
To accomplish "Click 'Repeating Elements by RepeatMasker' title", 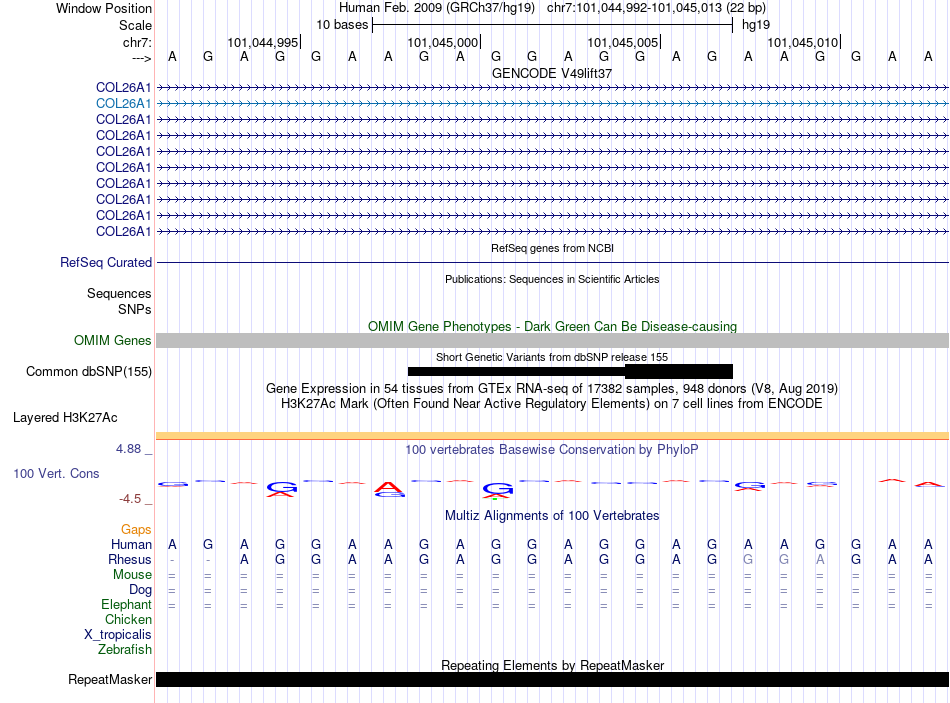I will 552,665.
